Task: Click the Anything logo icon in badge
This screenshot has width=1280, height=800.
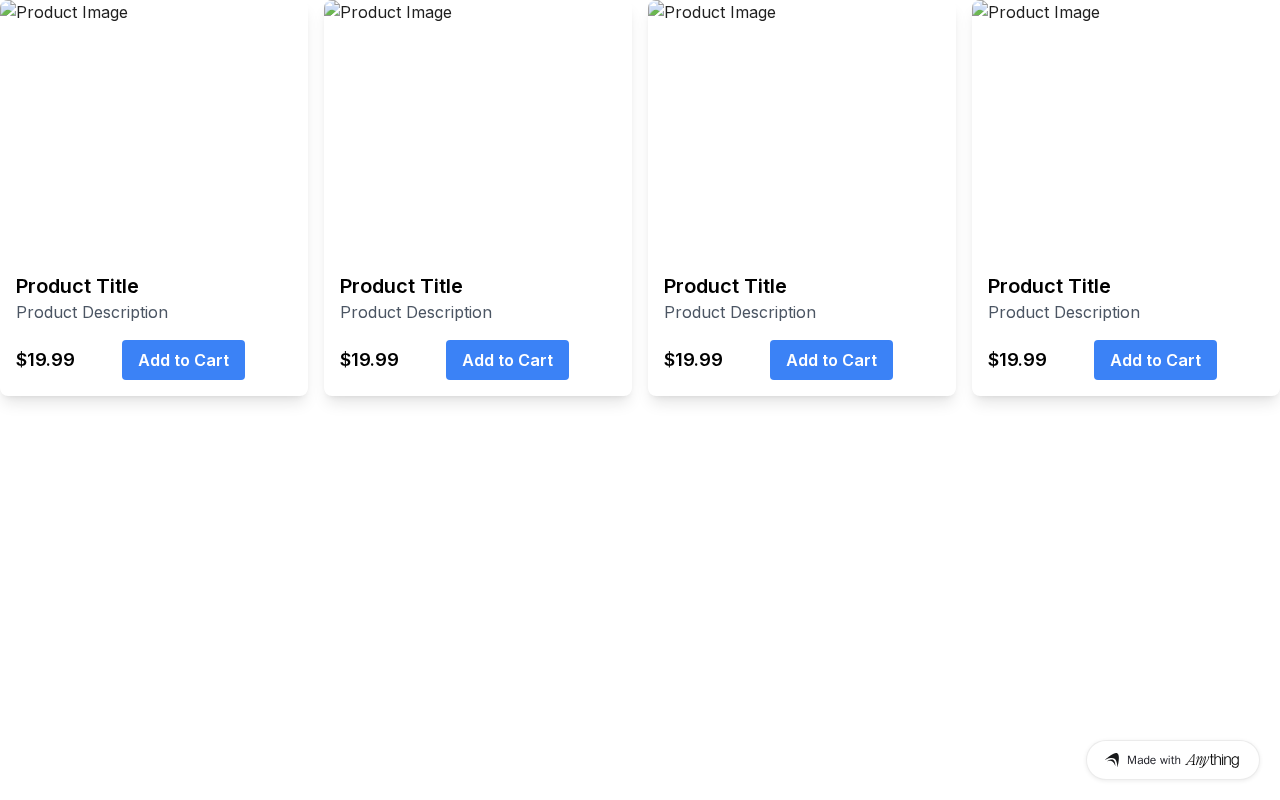Action: tap(1112, 760)
